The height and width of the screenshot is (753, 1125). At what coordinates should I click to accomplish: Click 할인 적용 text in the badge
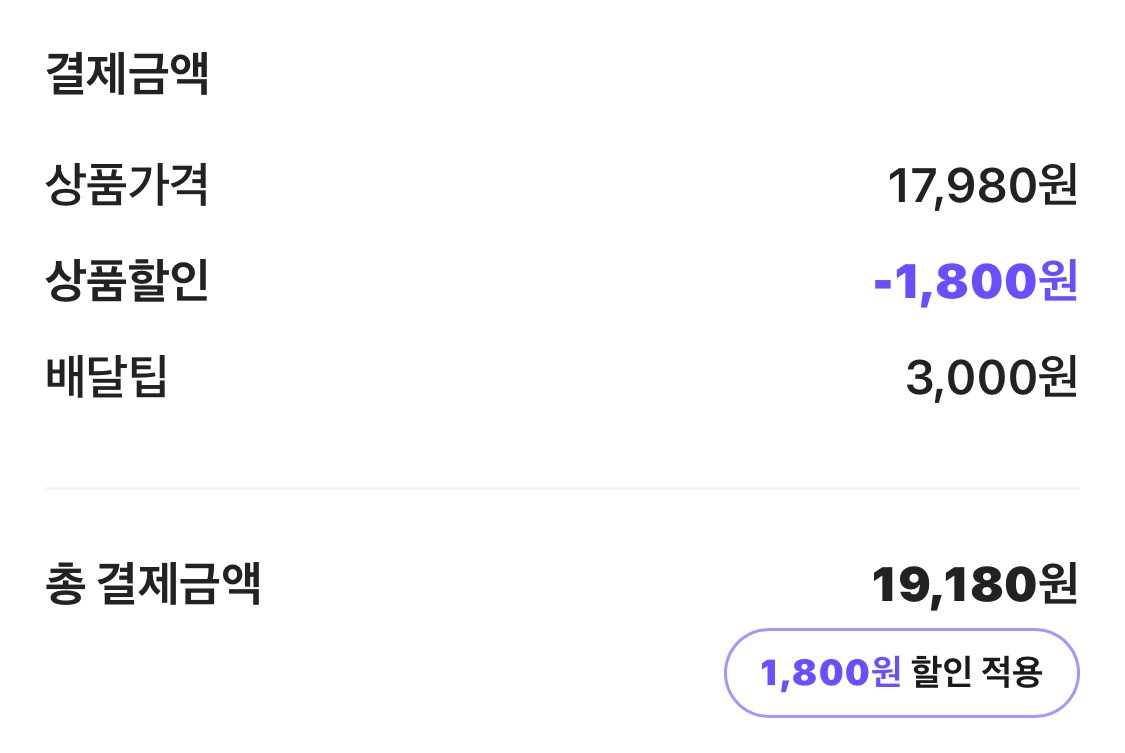pos(978,673)
